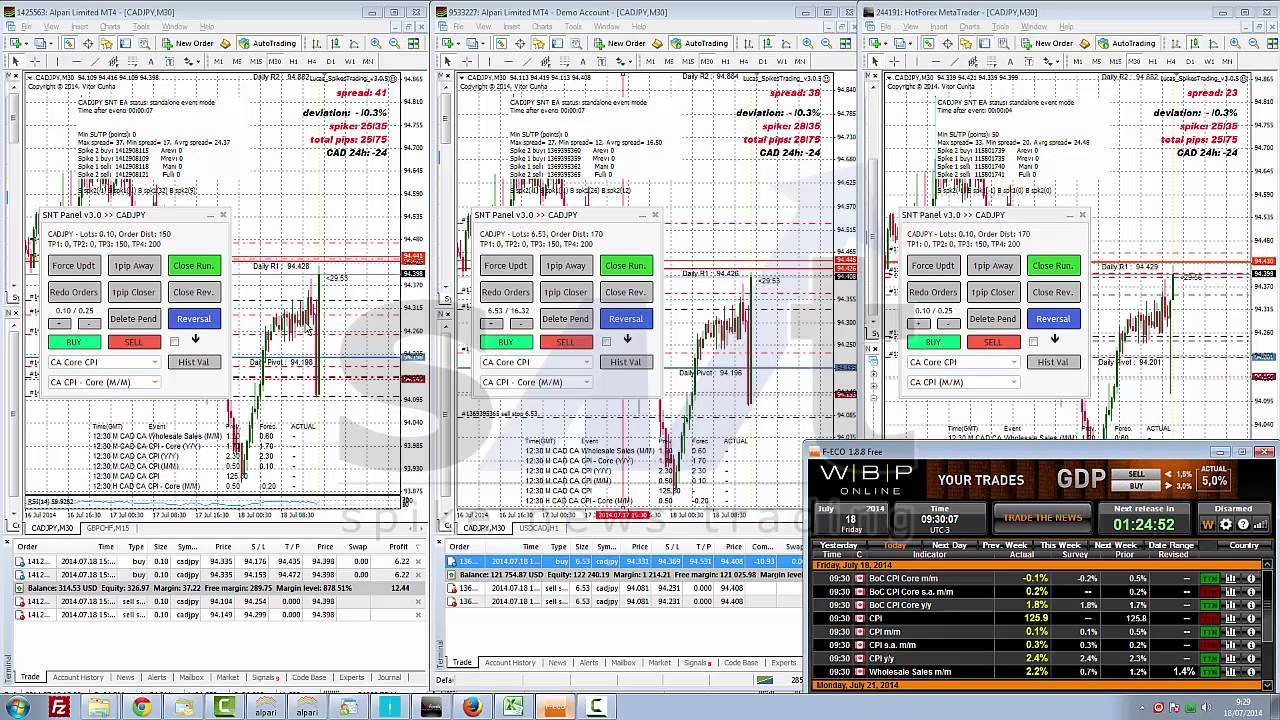Expand arrows objects dropdown in left Alpari toolbar

198,61
